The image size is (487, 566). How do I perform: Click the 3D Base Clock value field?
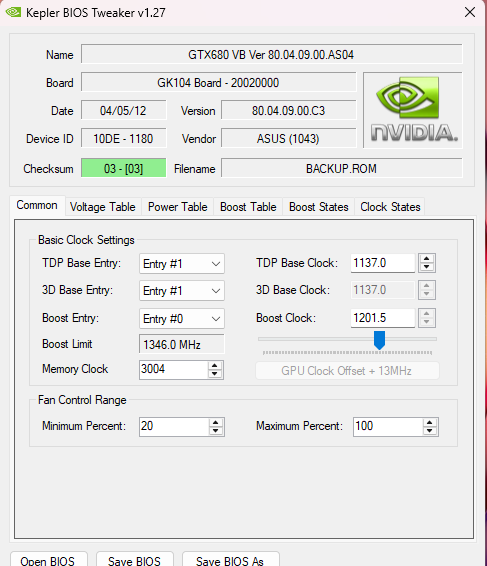(x=383, y=290)
